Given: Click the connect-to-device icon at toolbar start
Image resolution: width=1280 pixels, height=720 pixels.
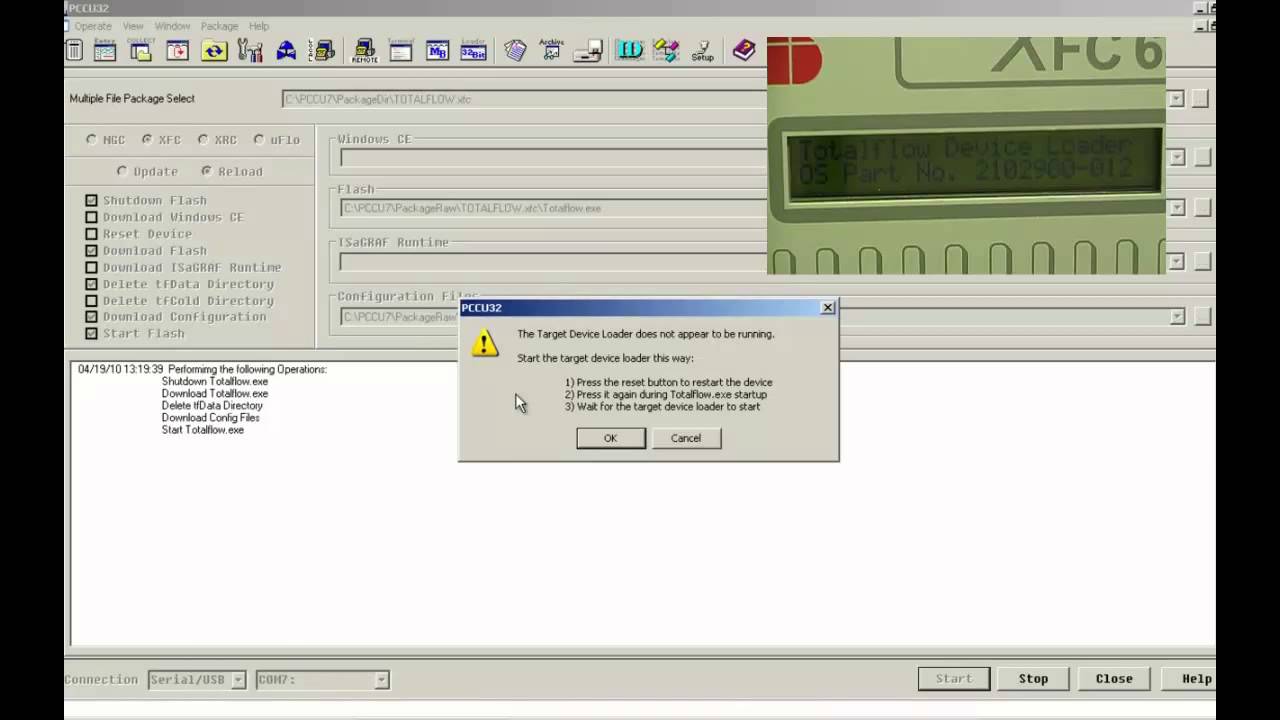Looking at the screenshot, I should [x=74, y=51].
